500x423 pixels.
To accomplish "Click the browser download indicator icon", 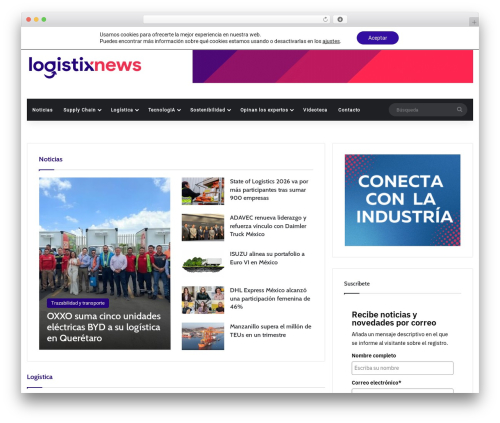I will 340,20.
